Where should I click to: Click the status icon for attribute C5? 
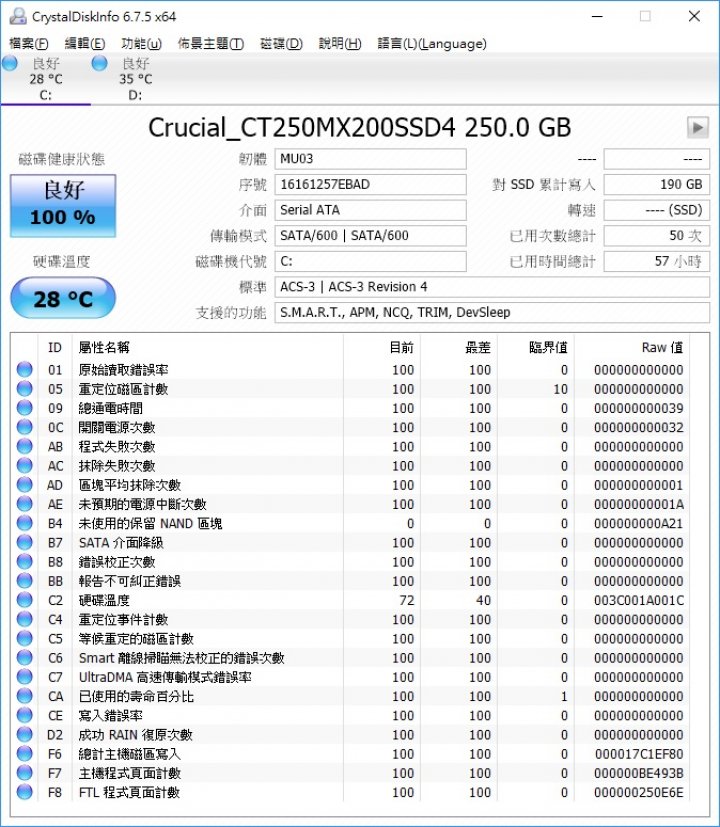point(25,638)
